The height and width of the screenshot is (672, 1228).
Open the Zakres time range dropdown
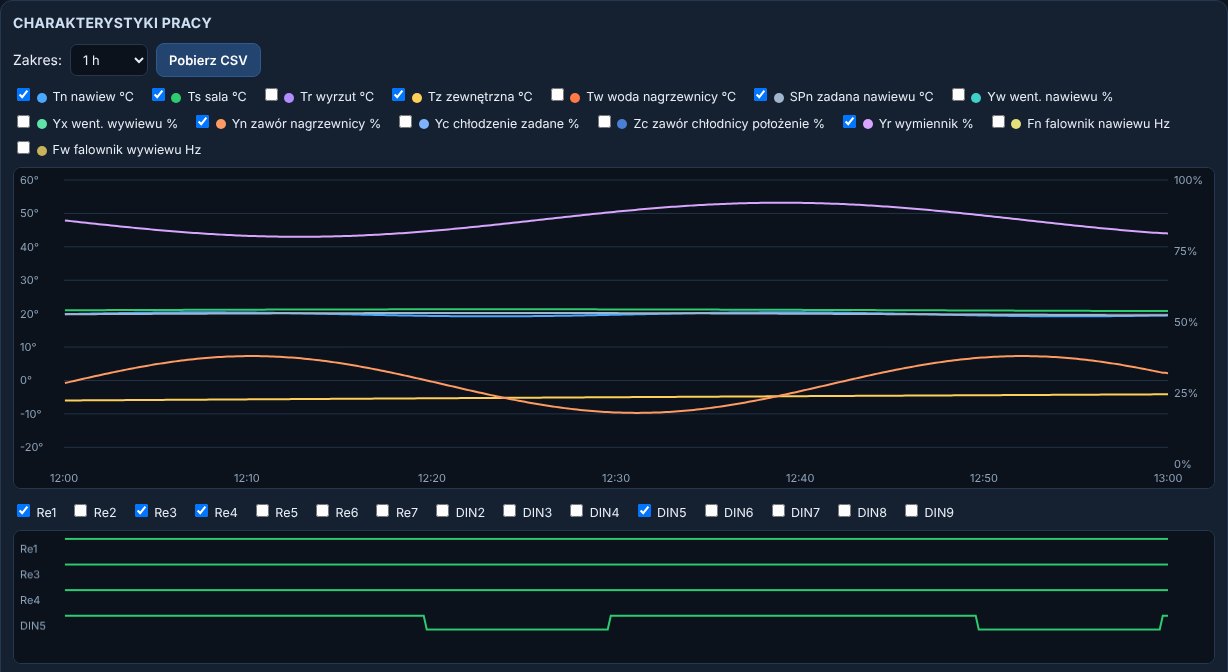tap(110, 60)
